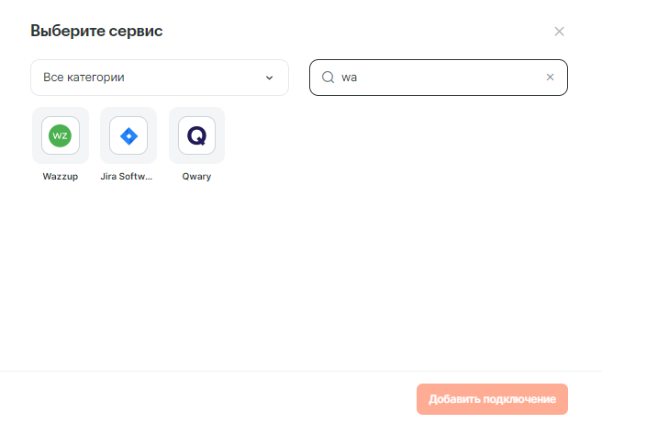
Task: Click empty space right of "wa" in search box
Action: 450,77
